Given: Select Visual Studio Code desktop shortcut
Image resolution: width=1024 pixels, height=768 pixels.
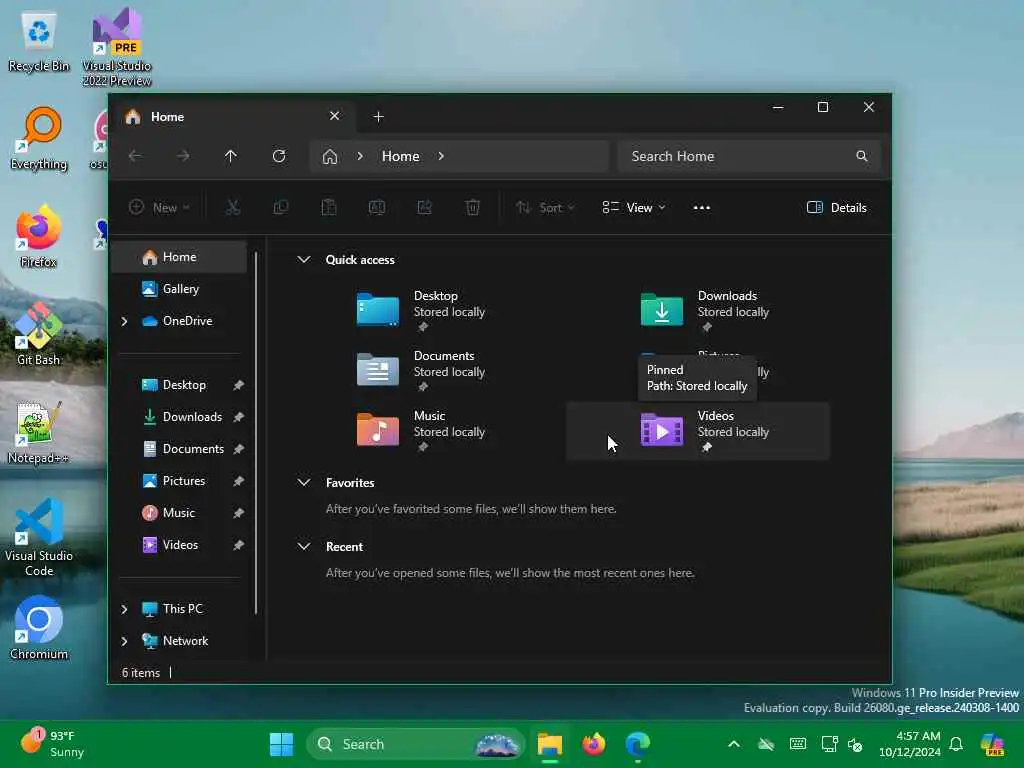Looking at the screenshot, I should click(39, 537).
